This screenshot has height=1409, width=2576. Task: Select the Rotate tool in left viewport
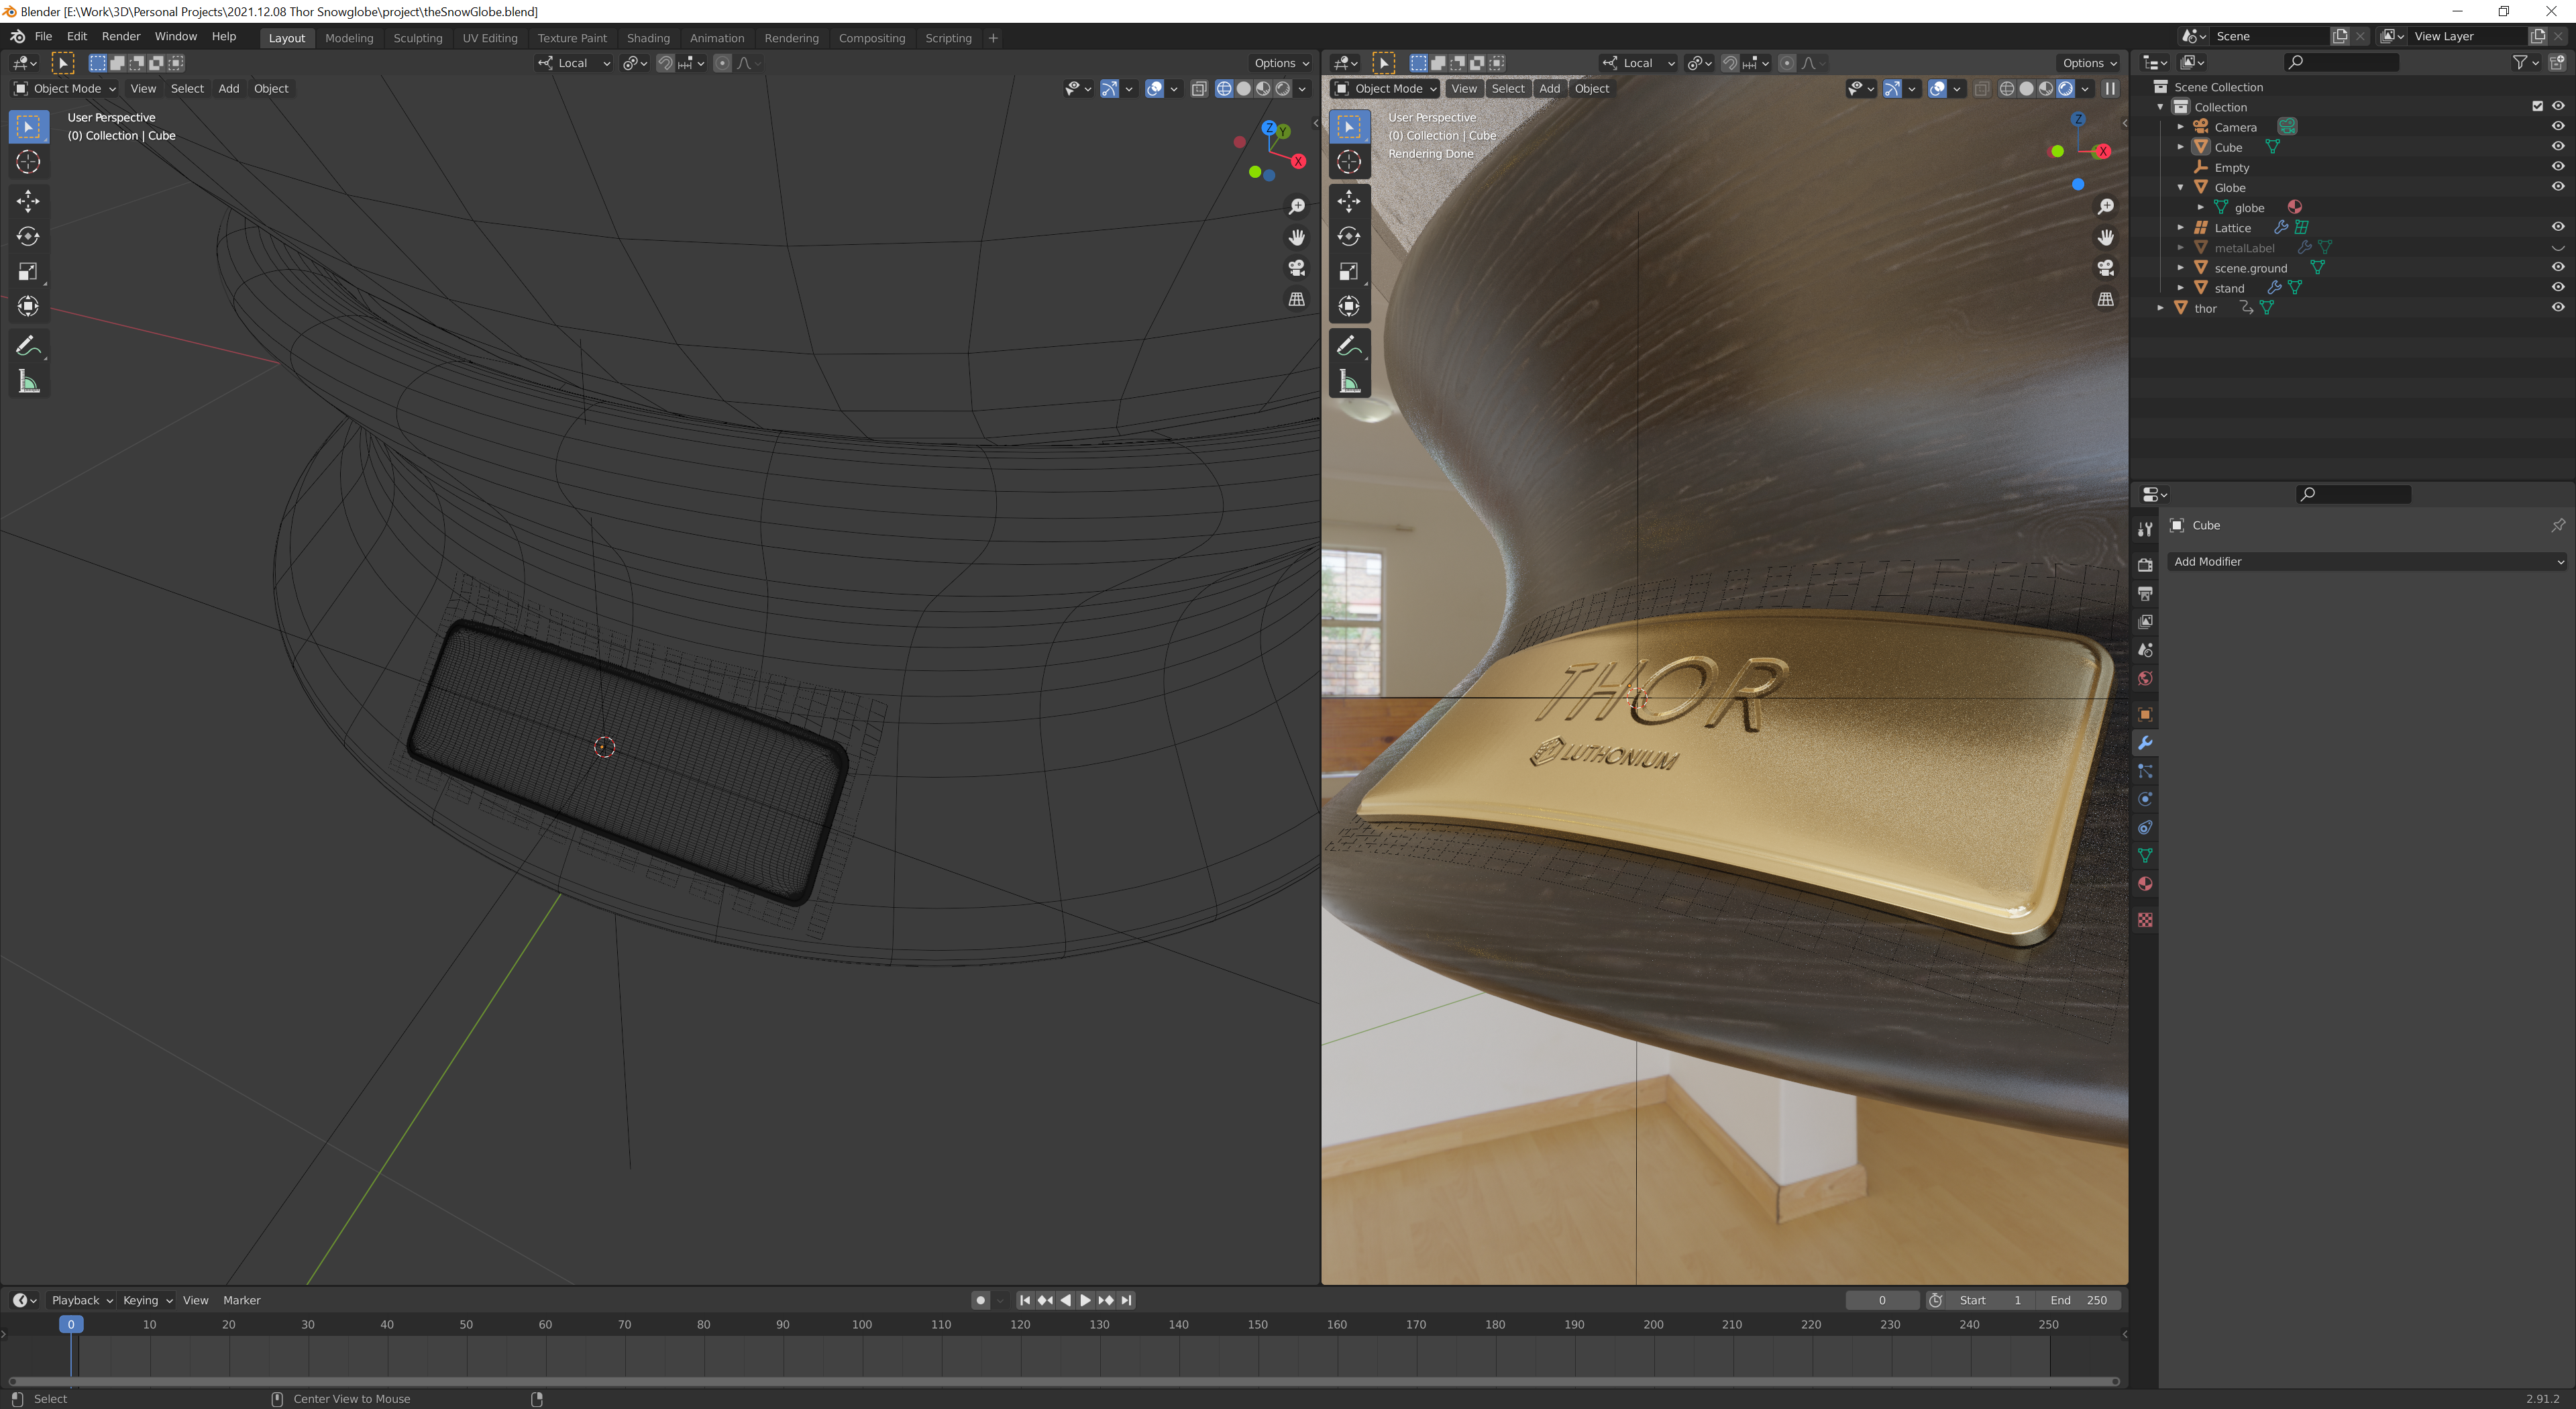pyautogui.click(x=28, y=236)
